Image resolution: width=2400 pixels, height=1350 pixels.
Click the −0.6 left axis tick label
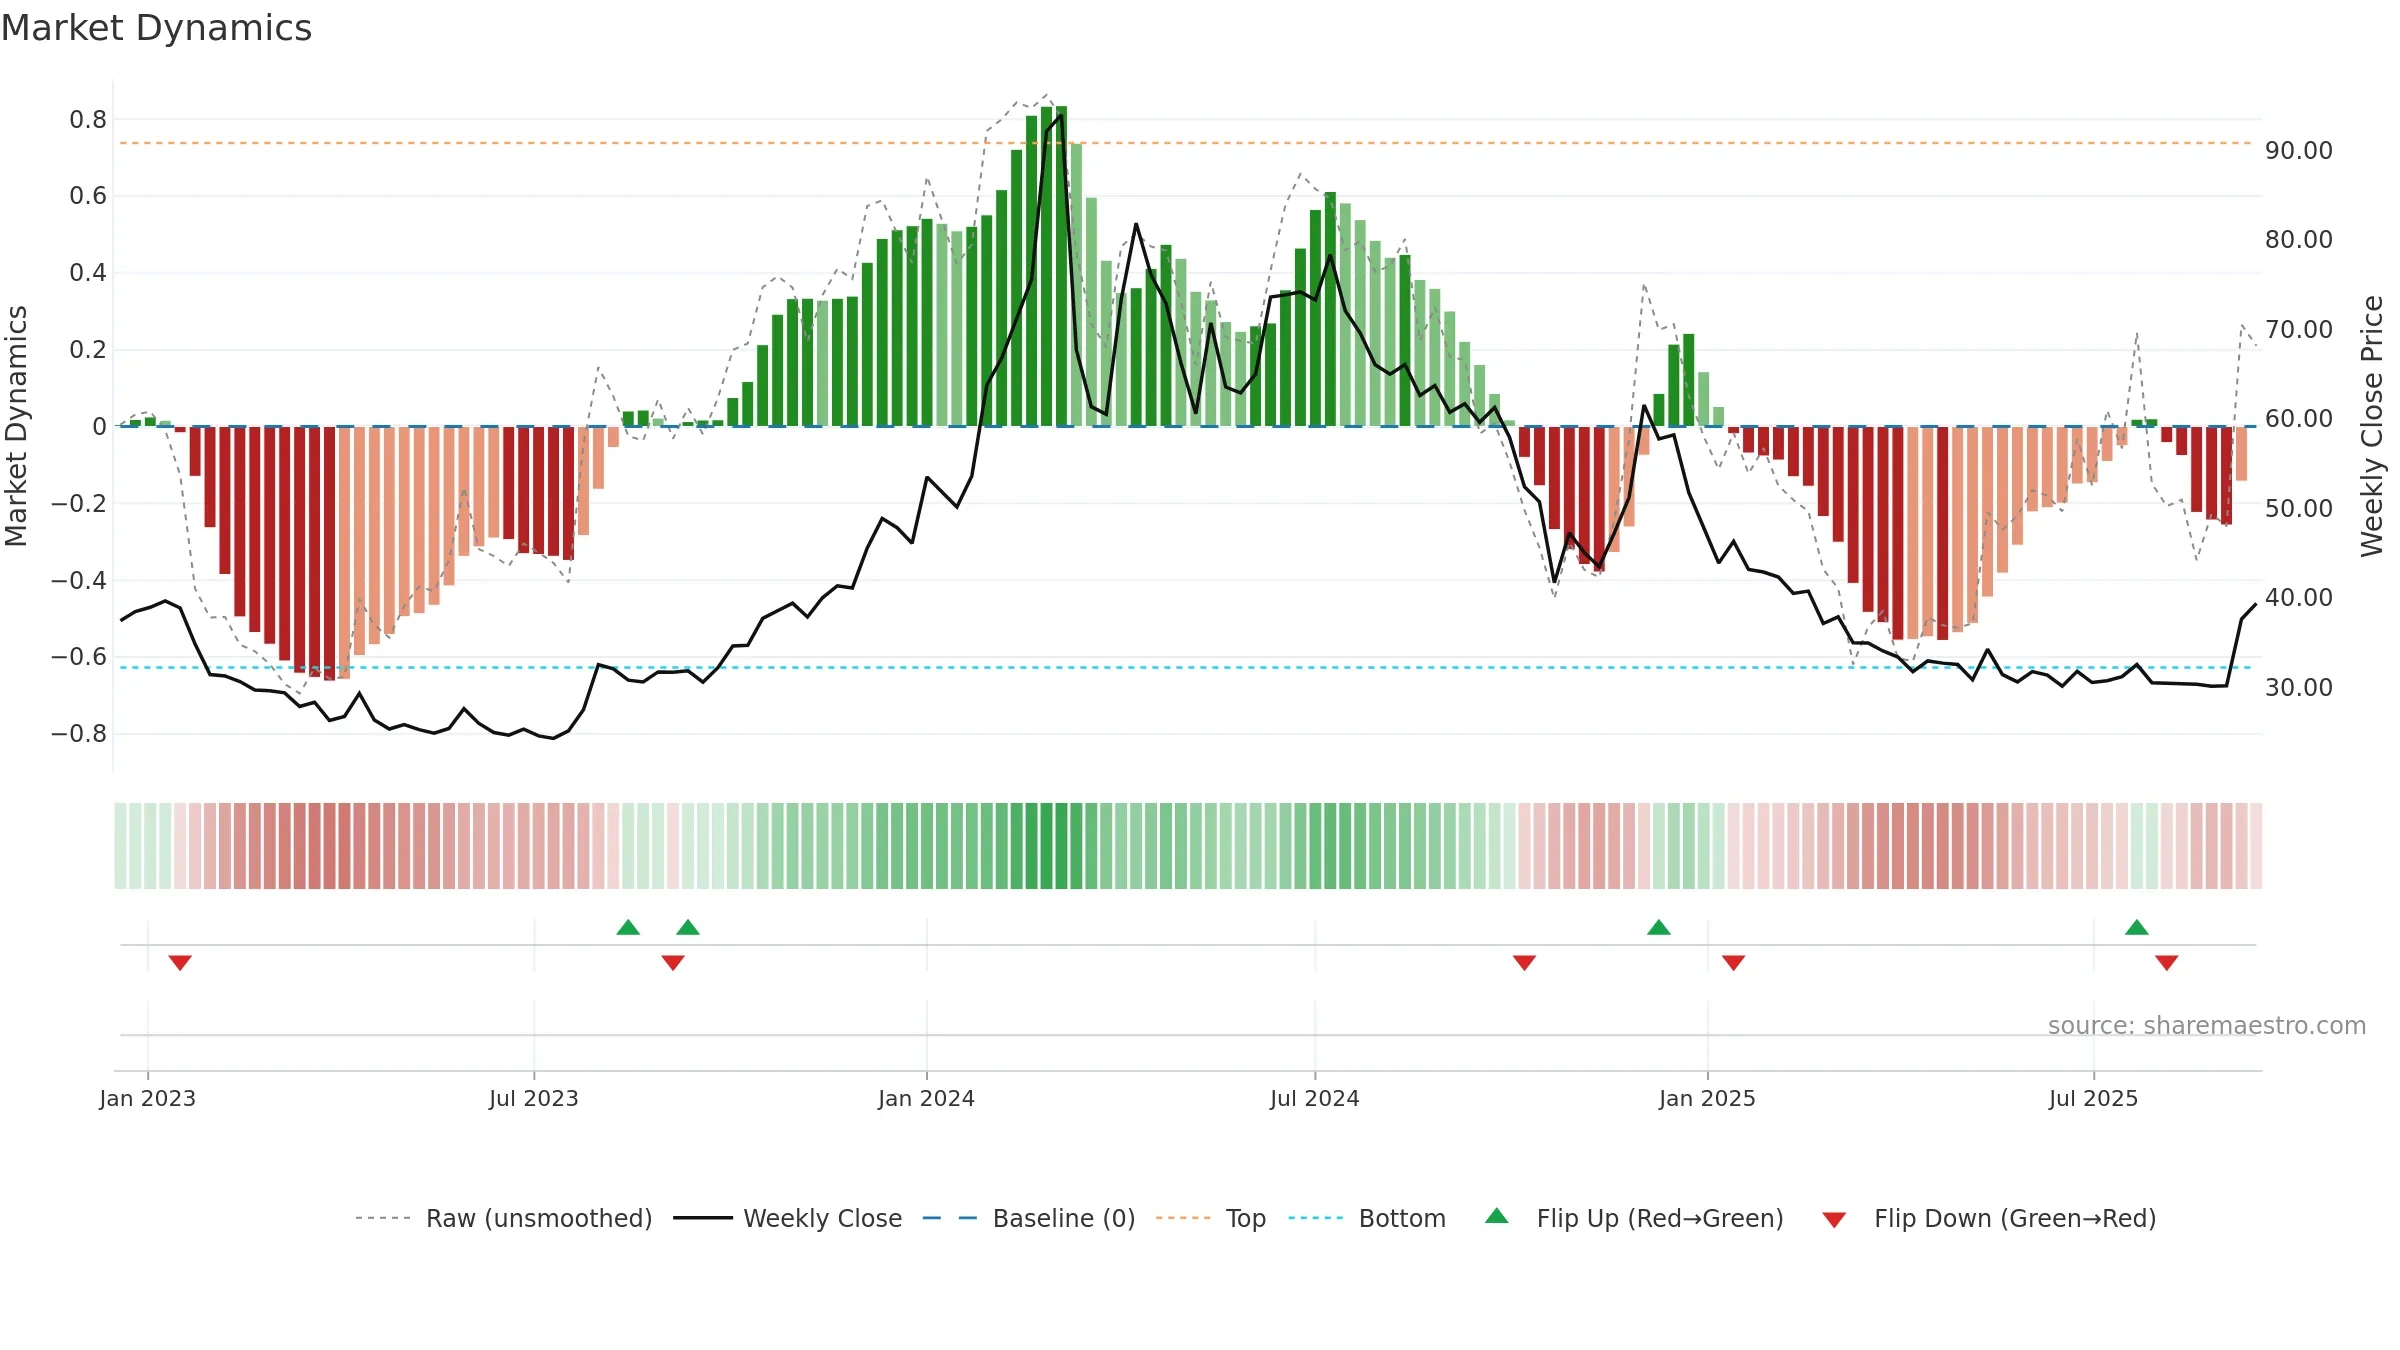[79, 657]
